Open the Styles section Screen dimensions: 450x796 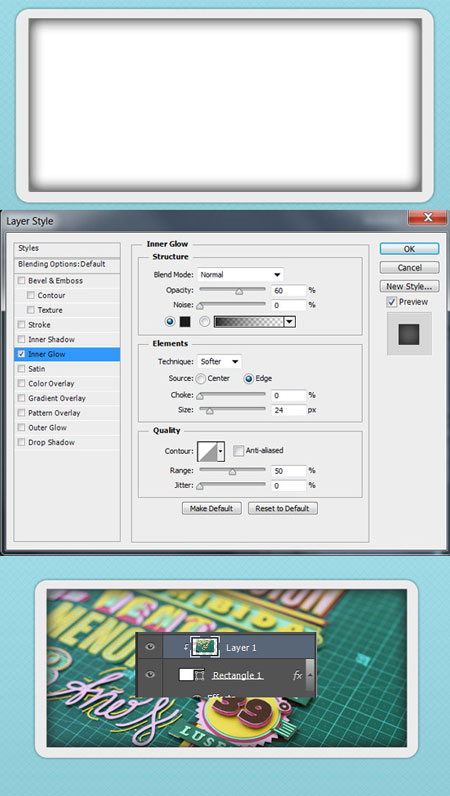[x=67, y=249]
